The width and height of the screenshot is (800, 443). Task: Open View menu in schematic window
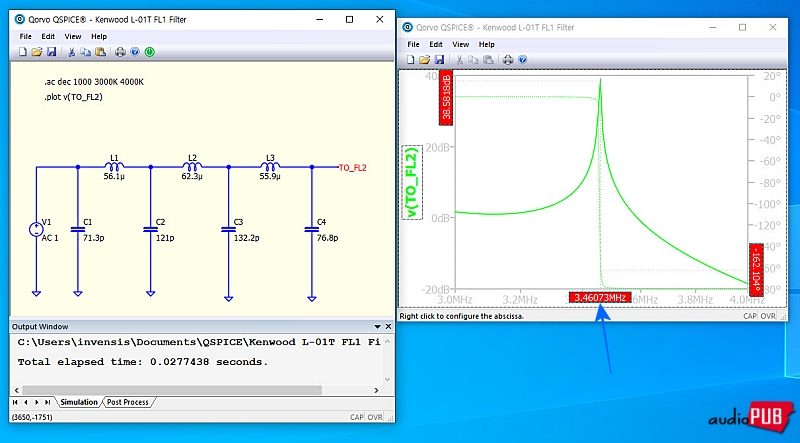73,37
